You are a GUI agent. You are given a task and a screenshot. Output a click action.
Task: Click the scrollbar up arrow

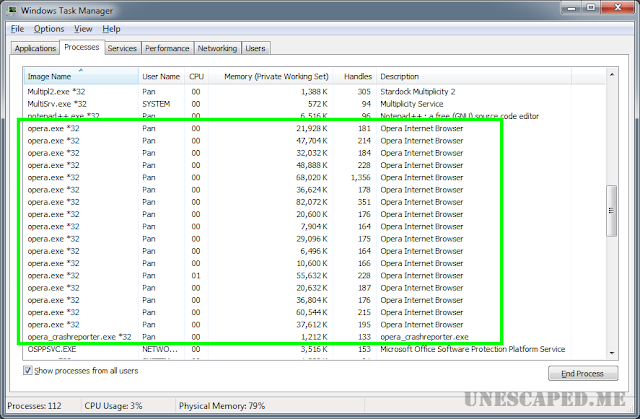pyautogui.click(x=611, y=75)
